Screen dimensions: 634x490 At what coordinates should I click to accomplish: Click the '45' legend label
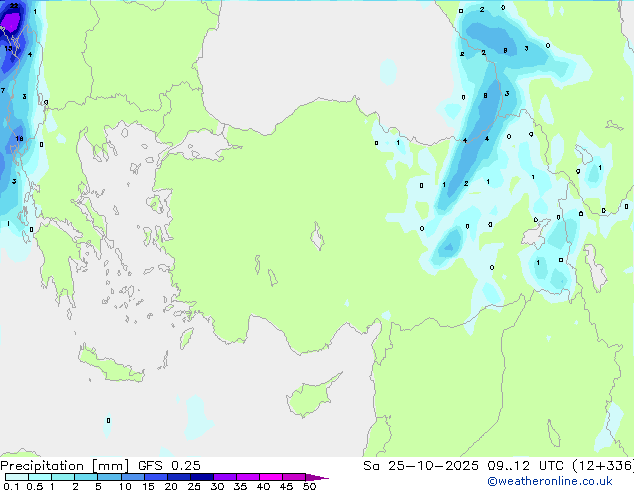pos(286,486)
